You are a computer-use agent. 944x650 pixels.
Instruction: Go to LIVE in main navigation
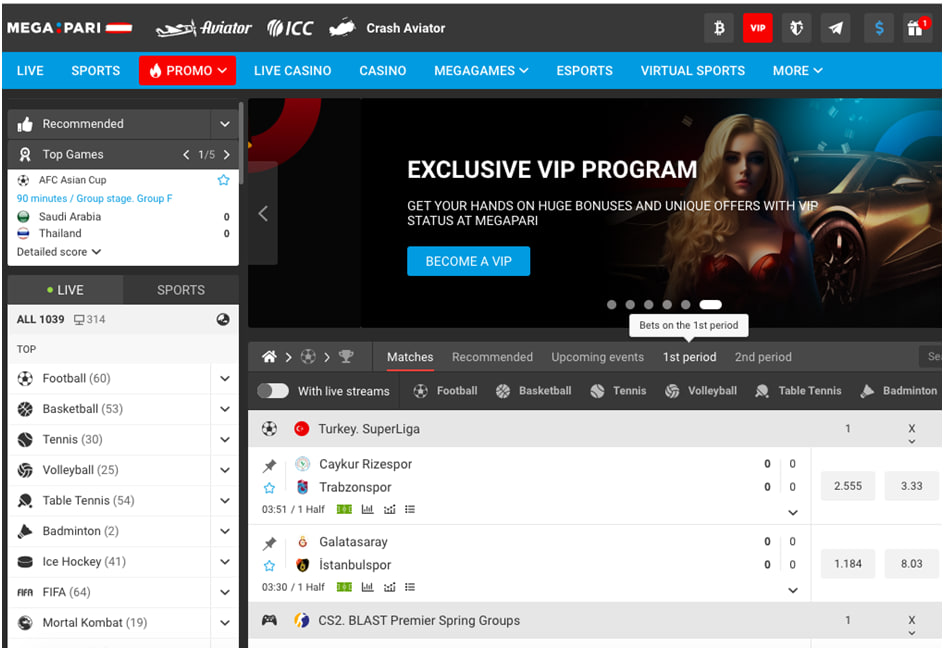[30, 70]
